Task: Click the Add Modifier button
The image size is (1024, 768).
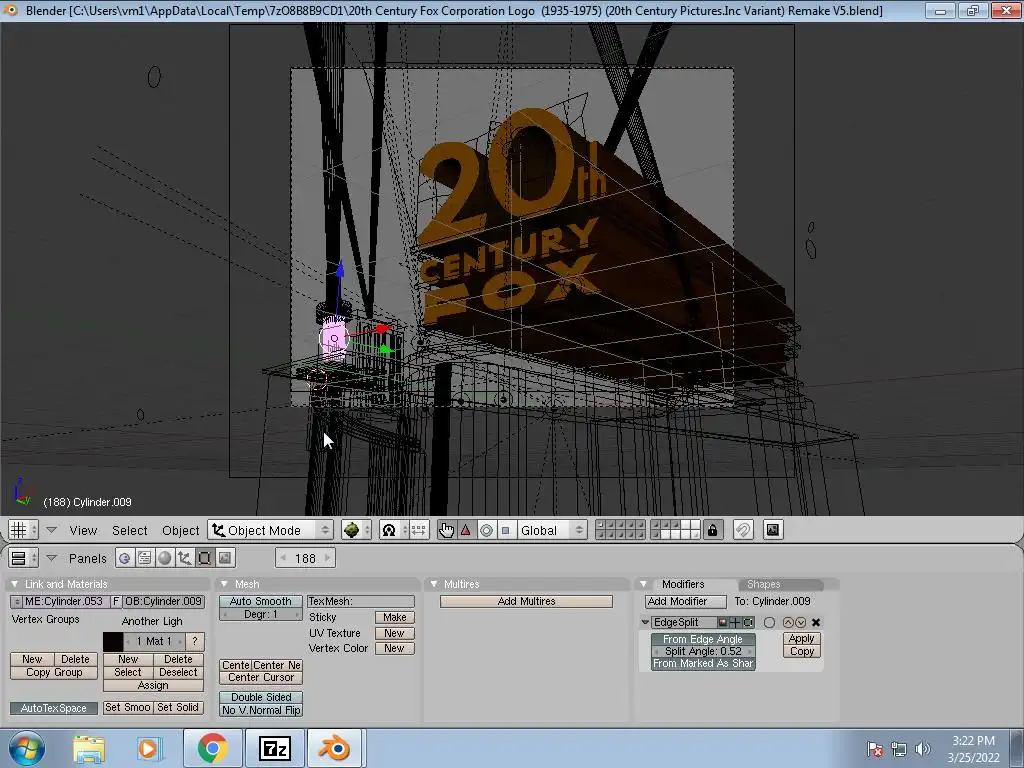Action: pos(685,601)
